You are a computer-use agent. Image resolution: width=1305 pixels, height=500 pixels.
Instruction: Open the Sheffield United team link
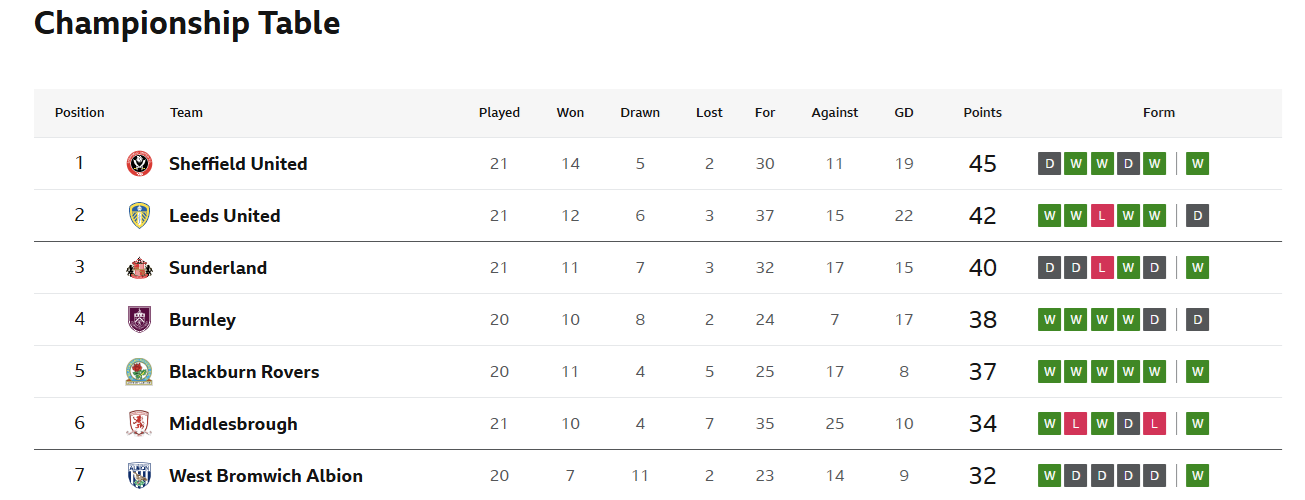(238, 164)
